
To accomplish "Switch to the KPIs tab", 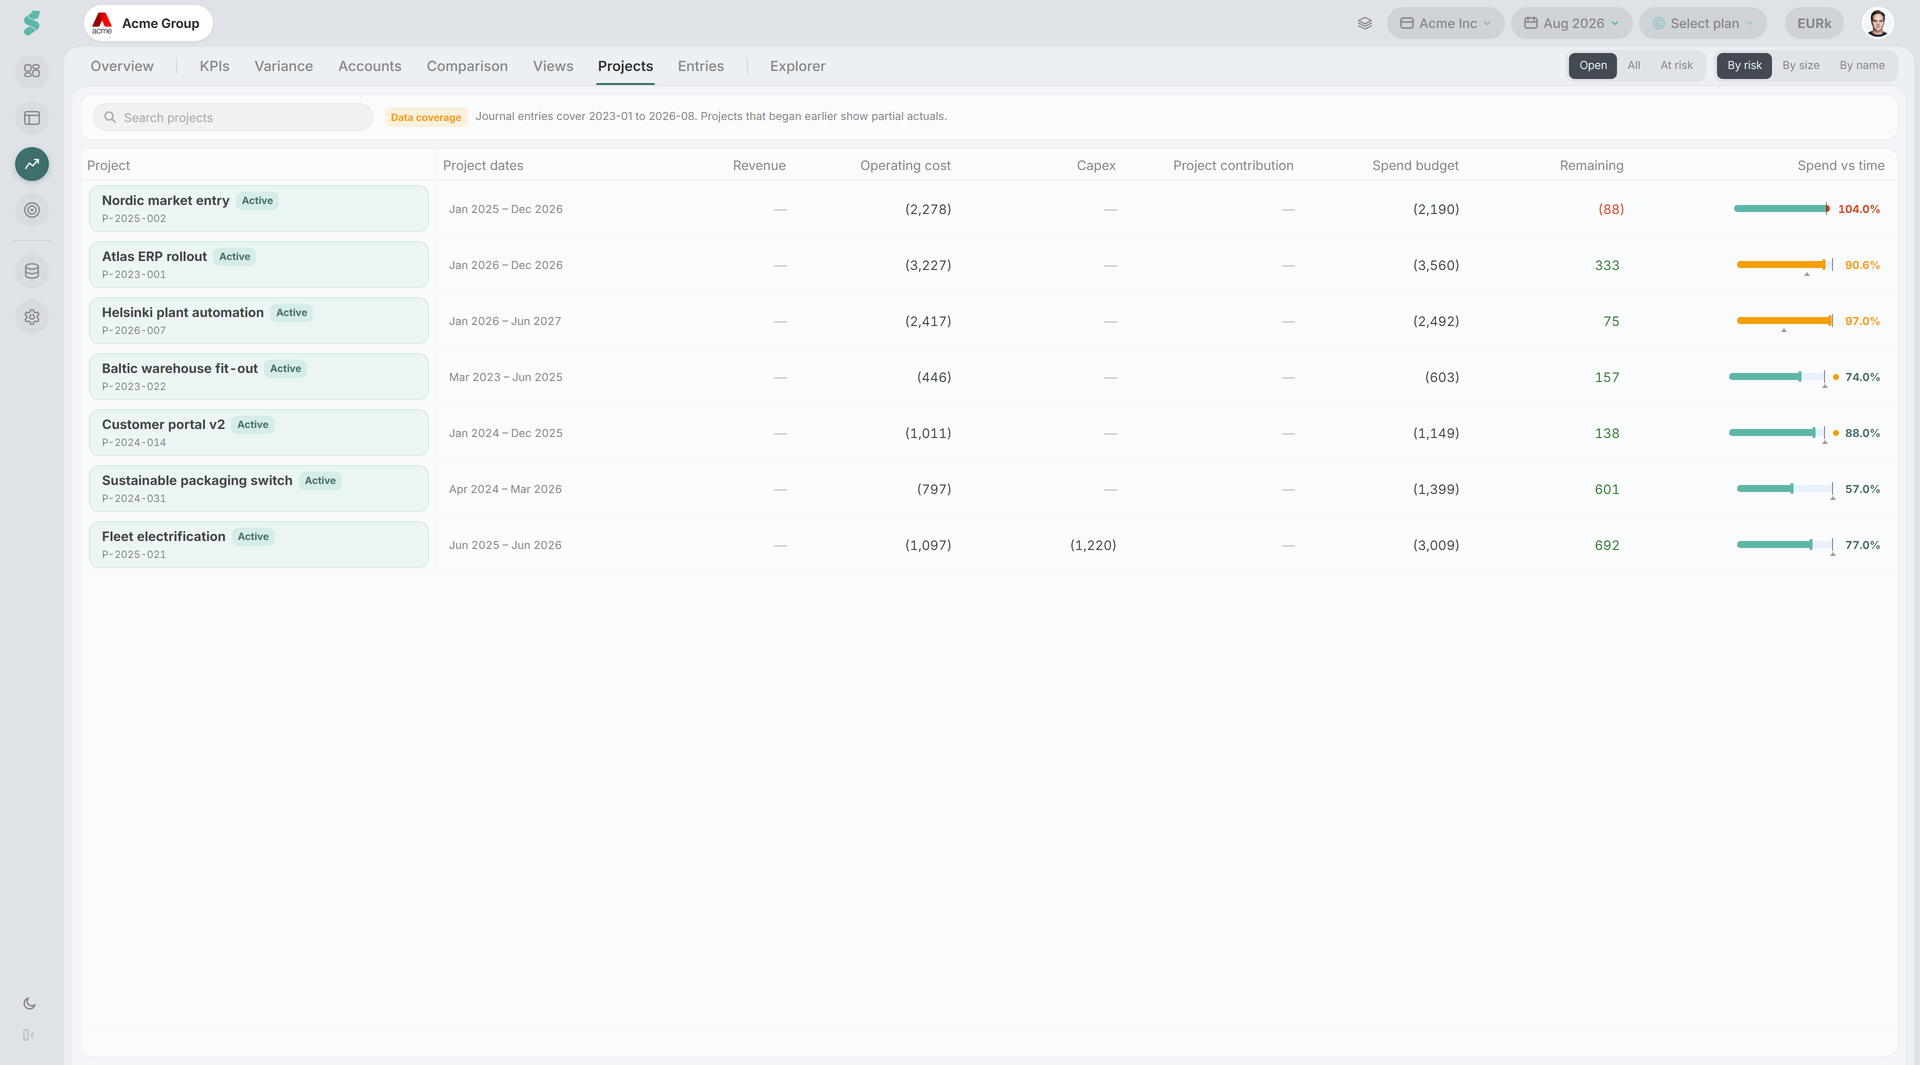I will [x=214, y=66].
